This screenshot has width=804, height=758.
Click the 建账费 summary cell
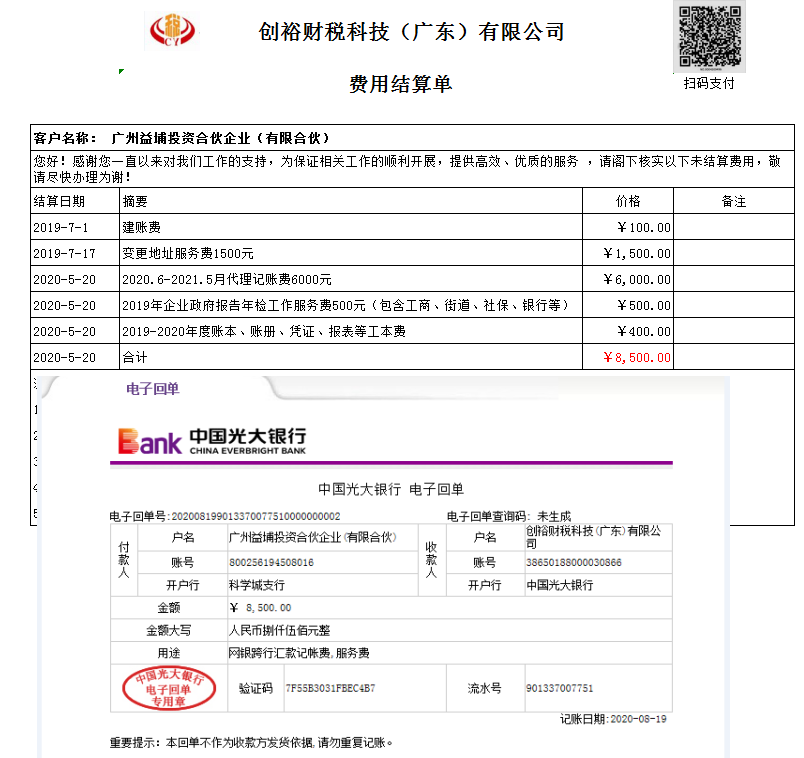tap(351, 227)
